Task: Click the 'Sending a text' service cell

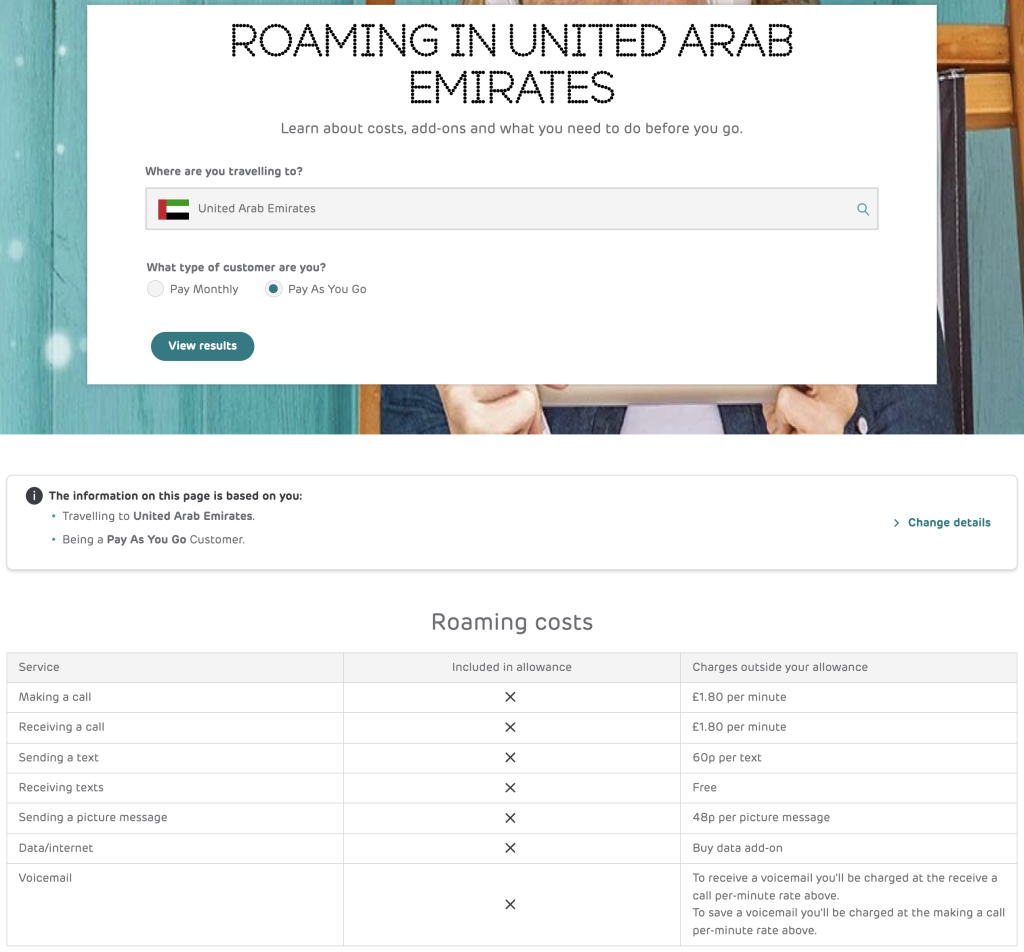Action: [175, 758]
